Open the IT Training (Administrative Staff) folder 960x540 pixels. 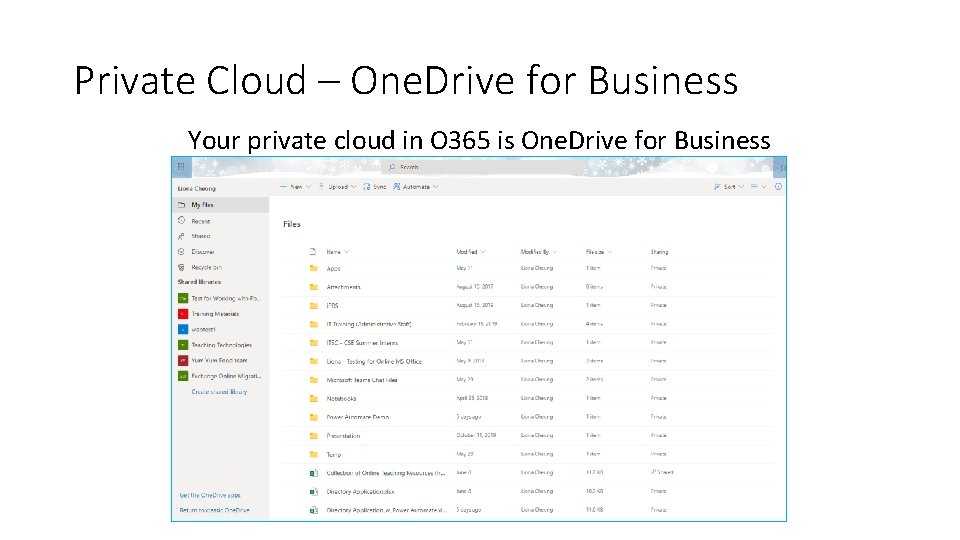coord(369,324)
